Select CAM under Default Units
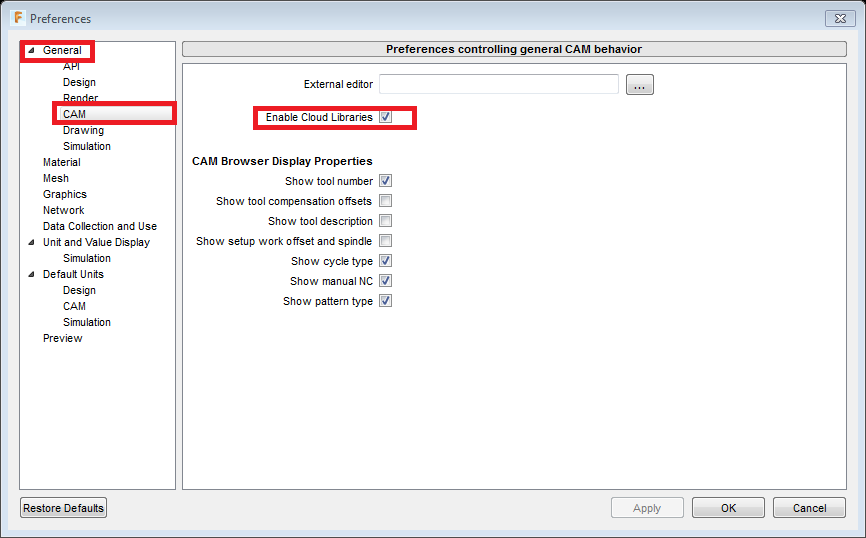The image size is (866, 538). click(74, 307)
